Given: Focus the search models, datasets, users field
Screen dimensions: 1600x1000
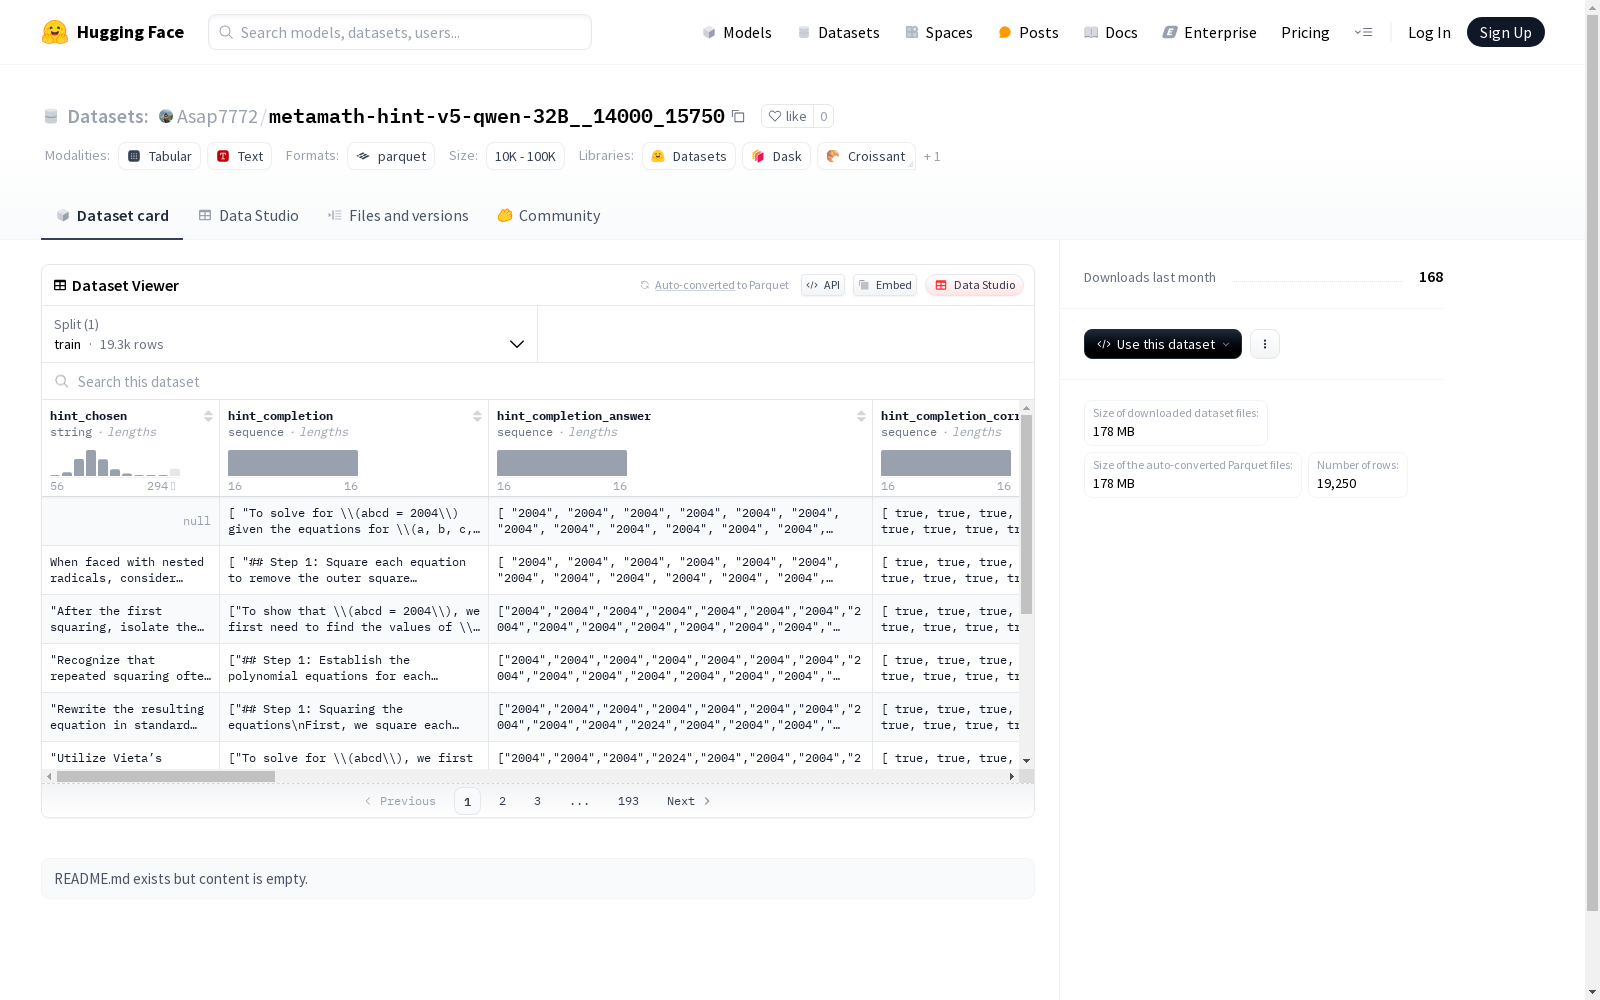Looking at the screenshot, I should [x=400, y=32].
